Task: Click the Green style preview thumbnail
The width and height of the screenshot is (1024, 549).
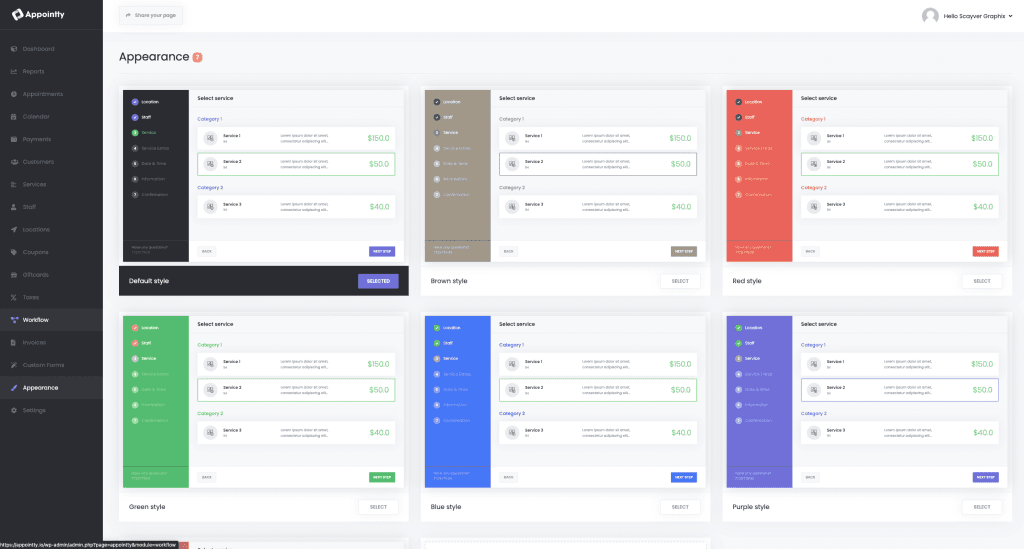Action: tap(263, 401)
